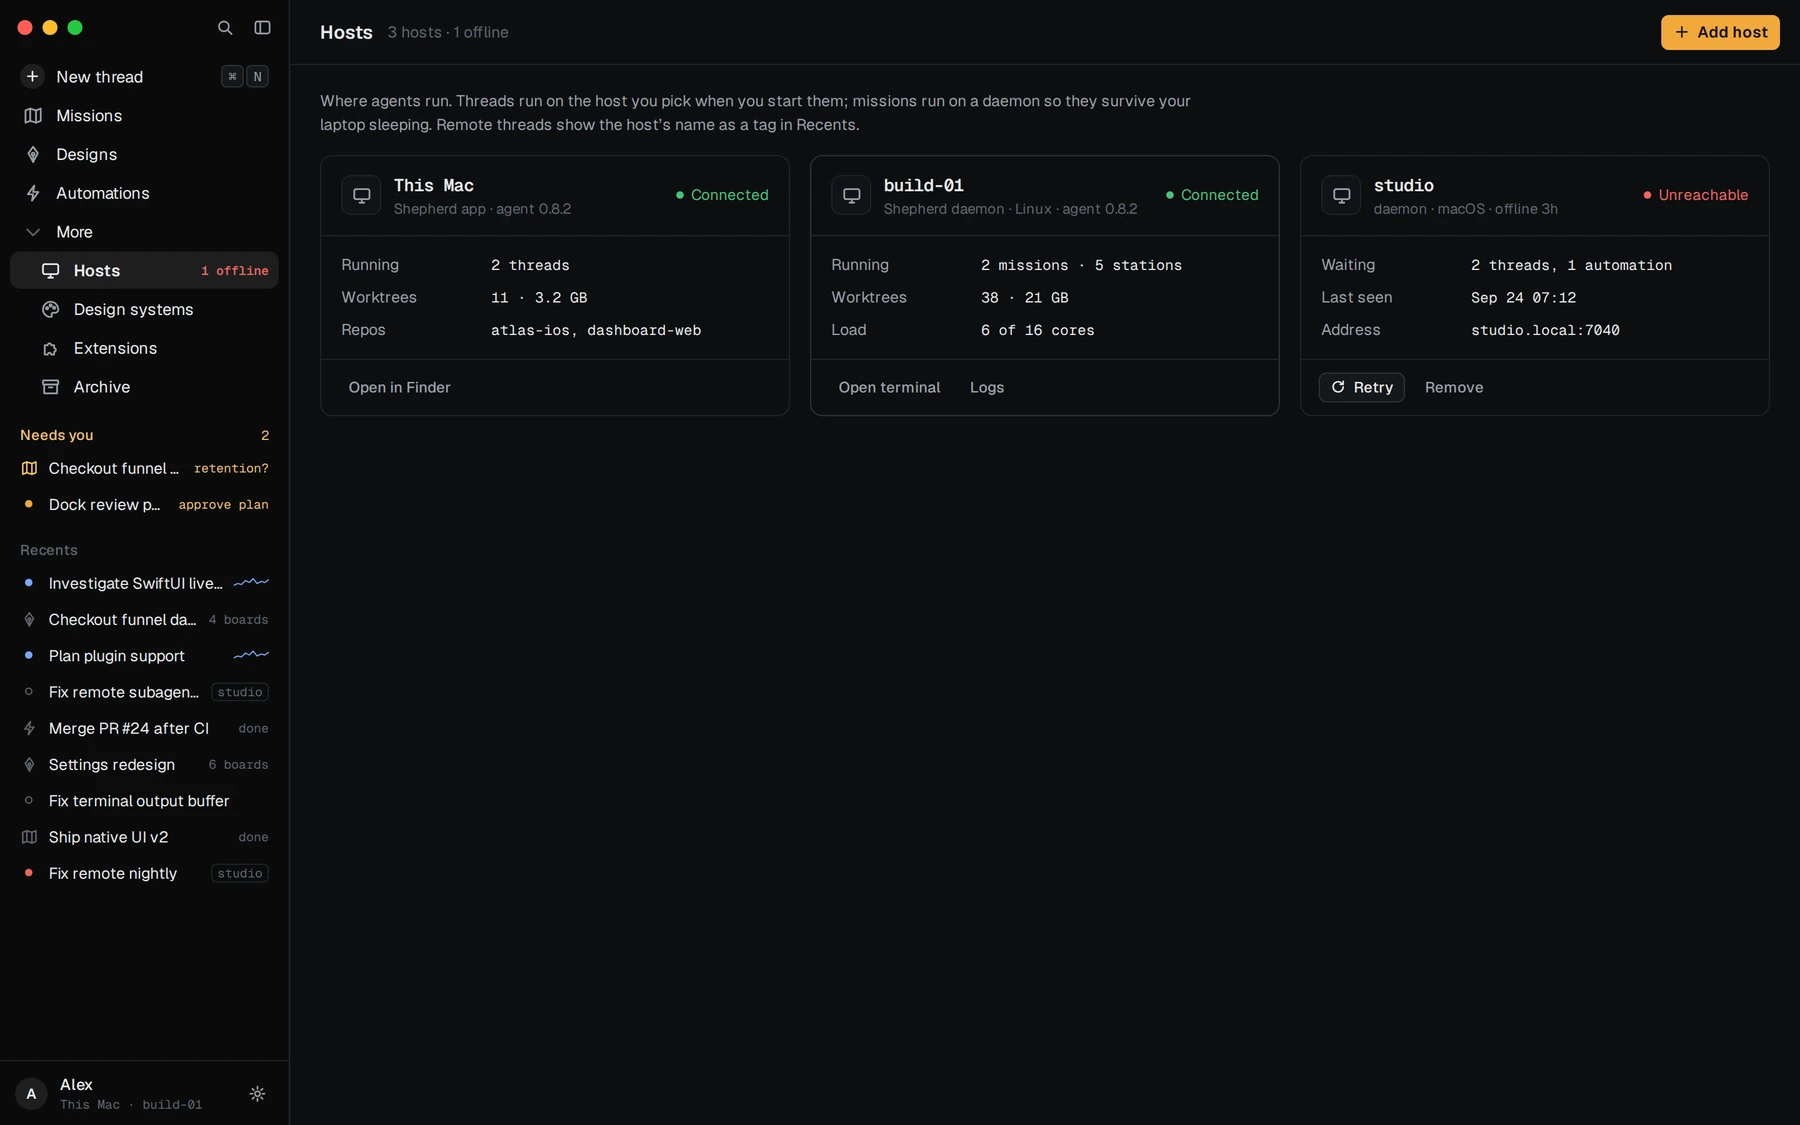This screenshot has width=1800, height=1125.
Task: Click the atlas-ios, dashboard-web repos value
Action: (596, 330)
